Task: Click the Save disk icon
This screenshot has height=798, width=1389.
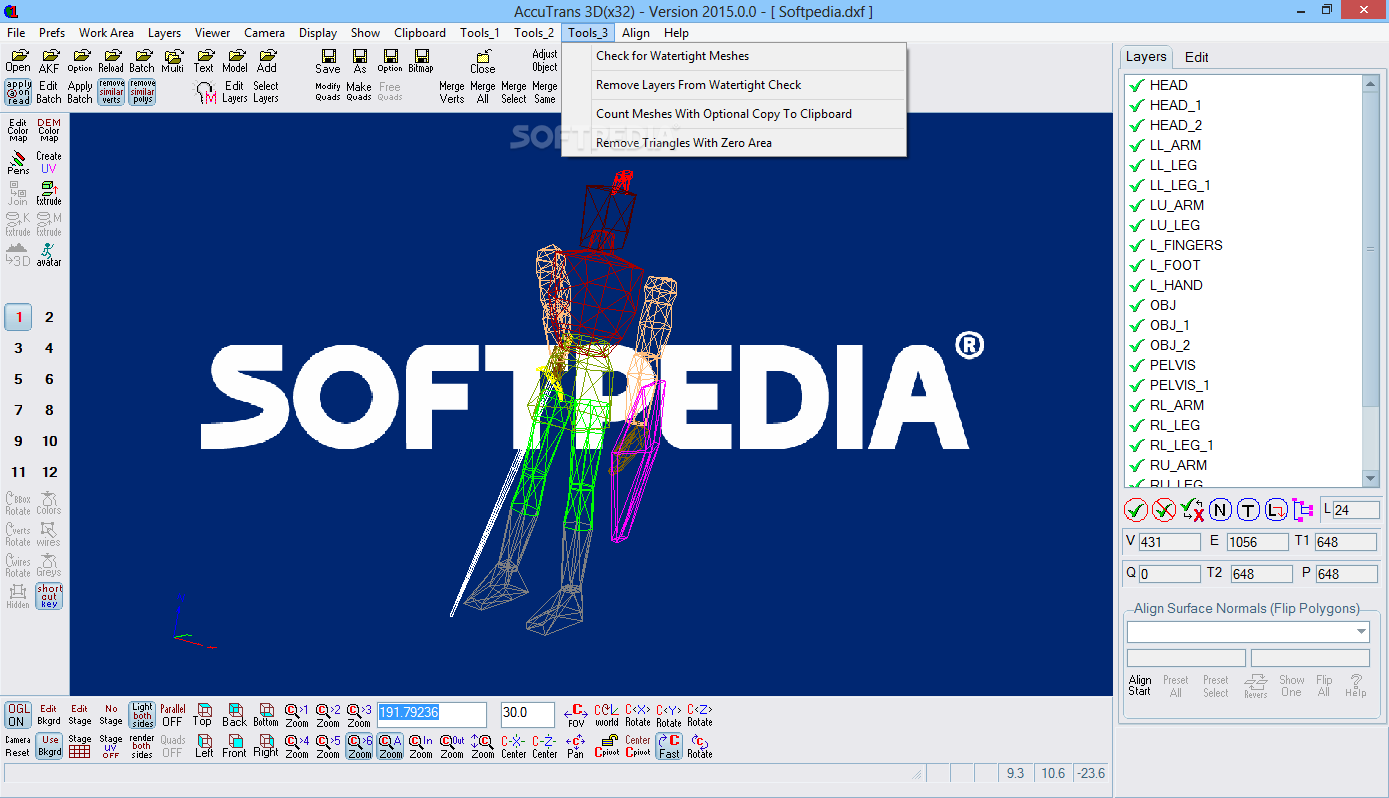Action: click(x=328, y=61)
